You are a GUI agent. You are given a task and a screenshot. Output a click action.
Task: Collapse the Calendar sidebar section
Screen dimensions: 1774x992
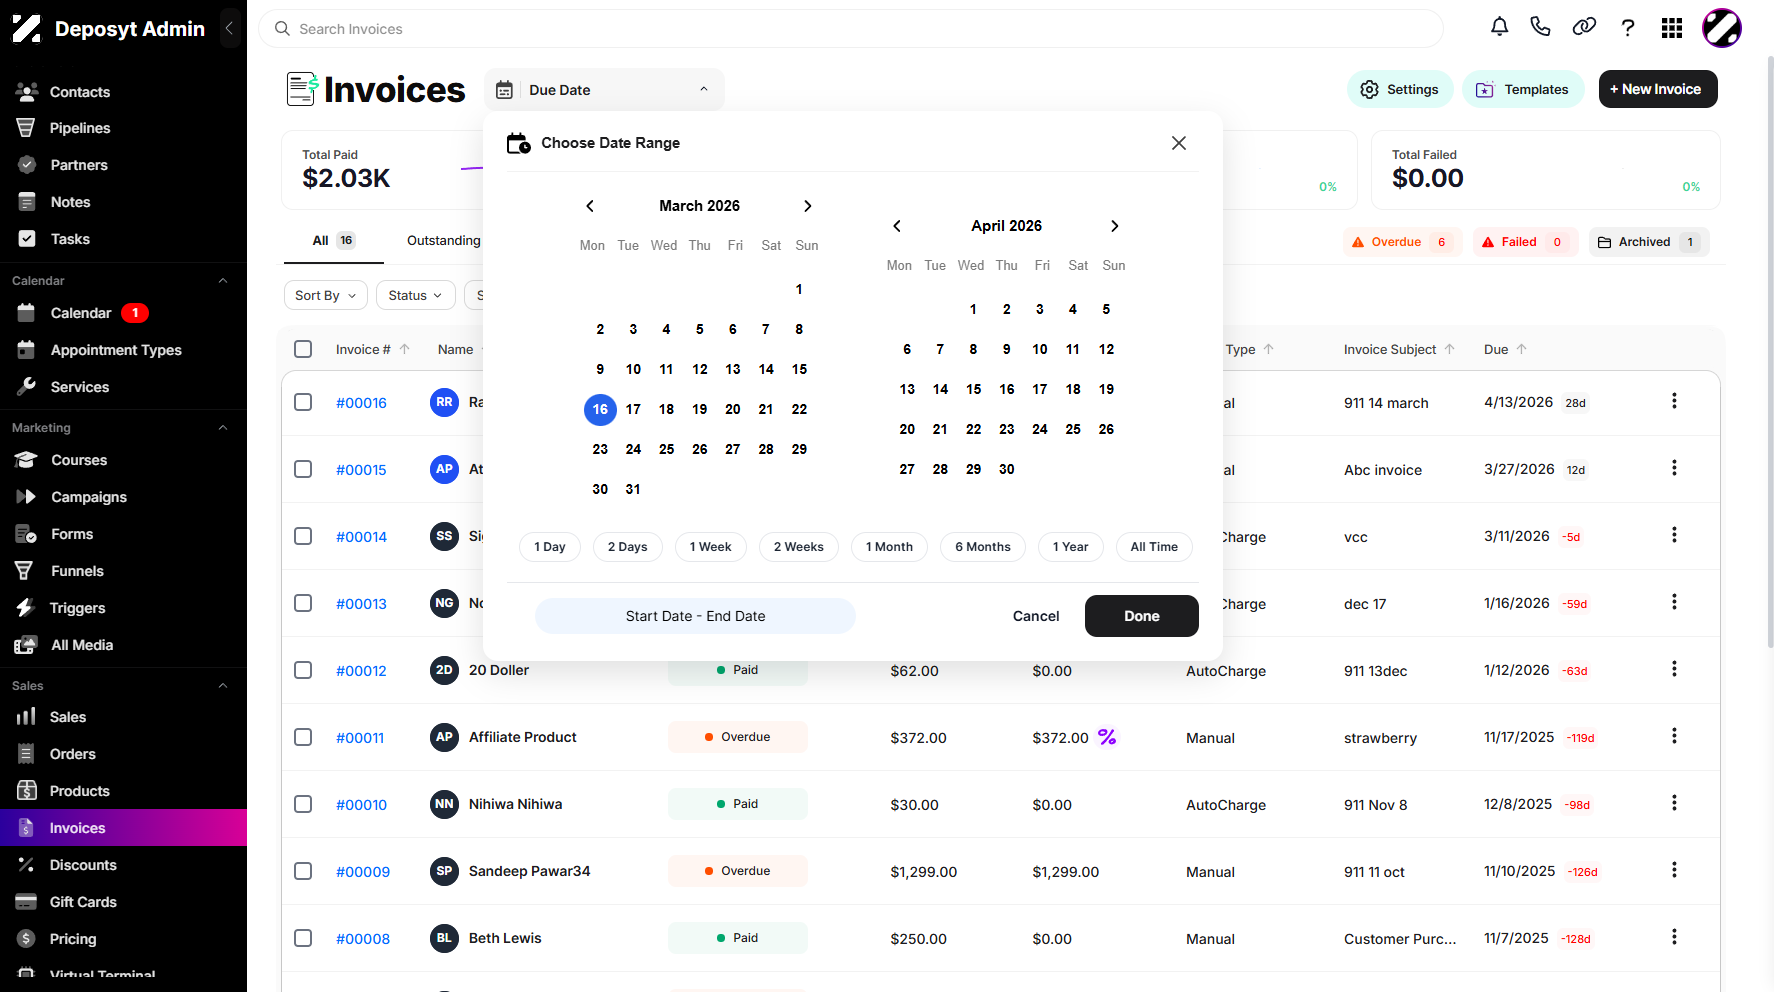click(x=223, y=281)
